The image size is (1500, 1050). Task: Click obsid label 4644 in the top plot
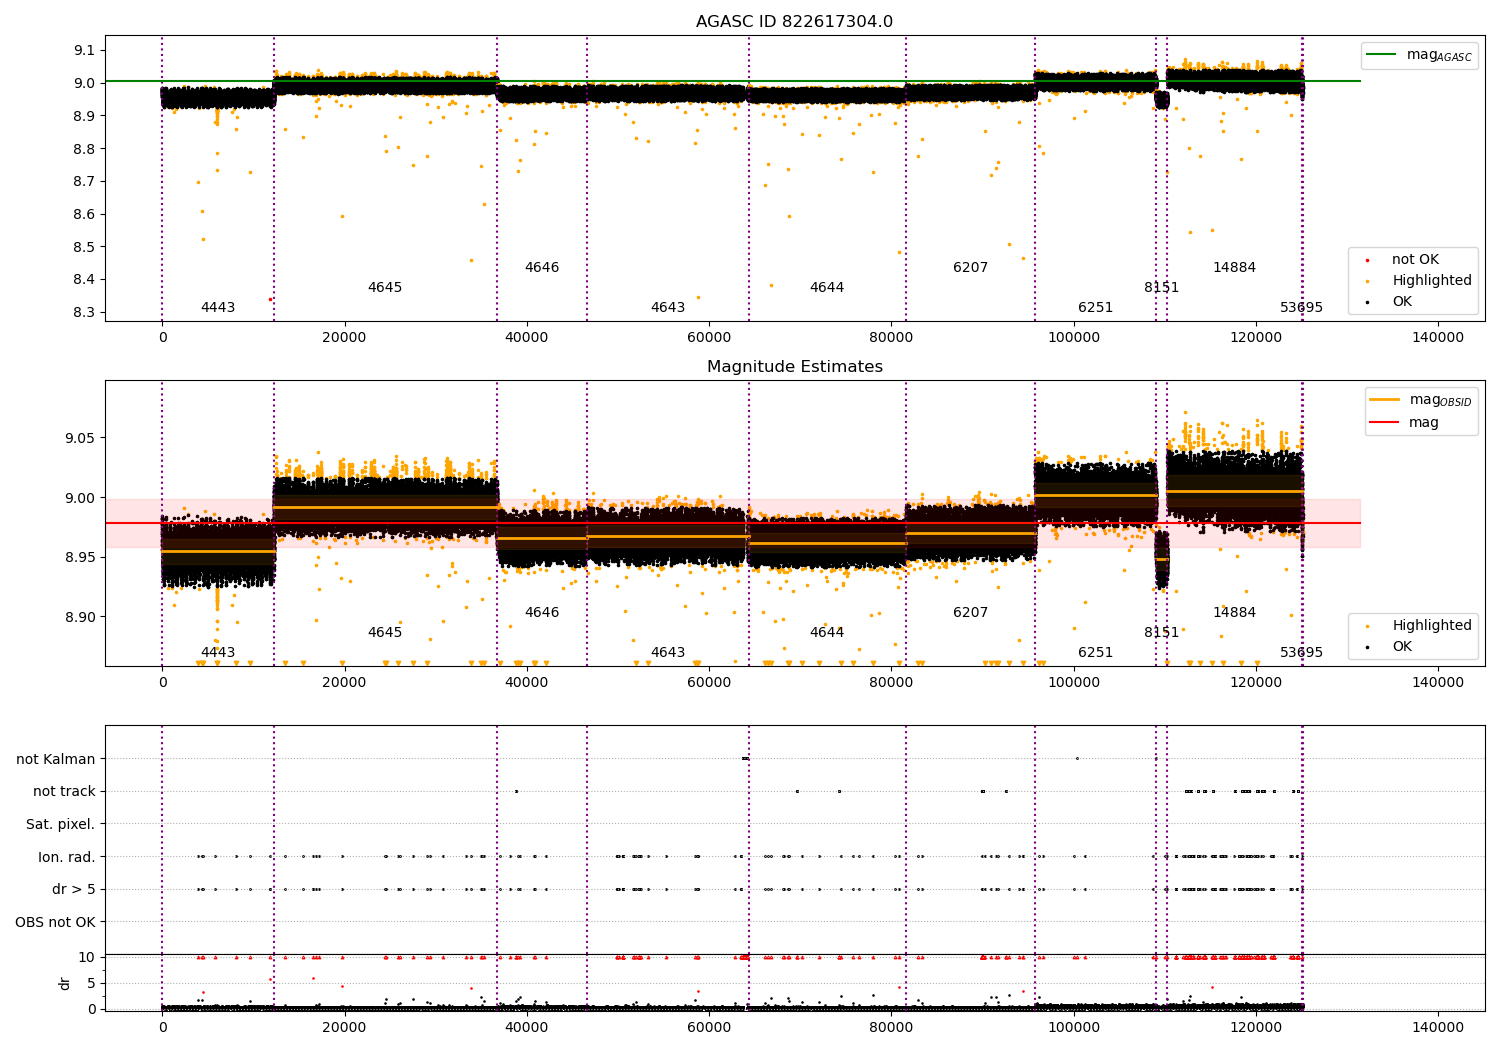click(827, 288)
